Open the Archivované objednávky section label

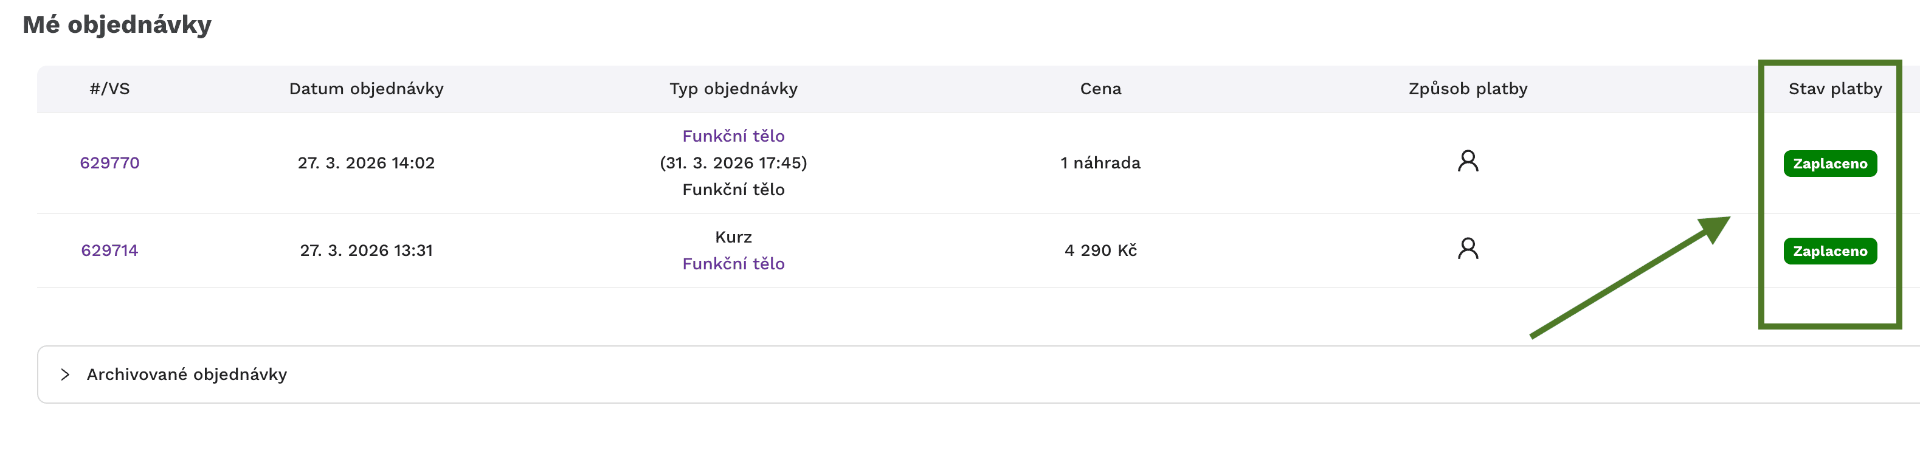187,374
